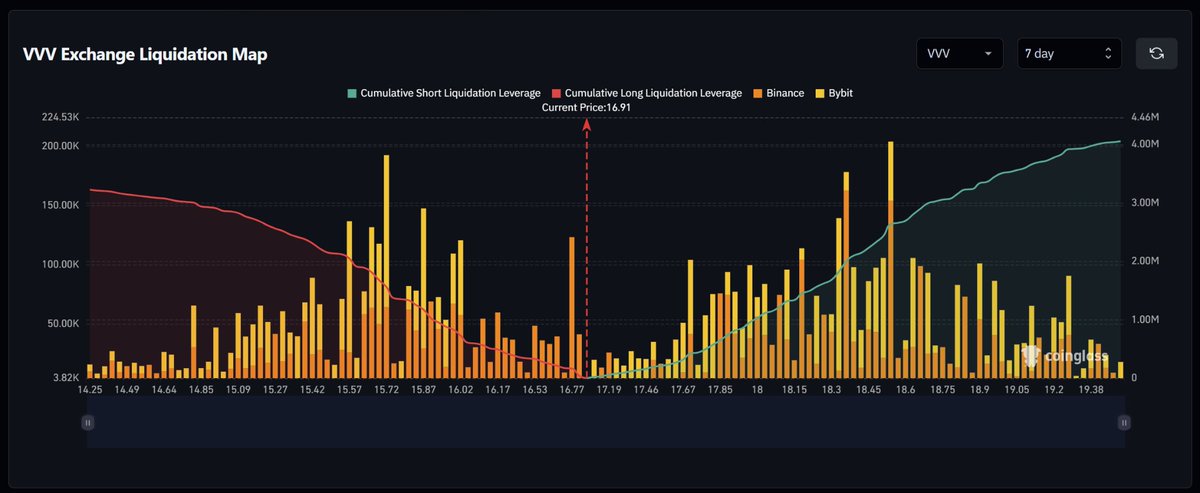Click the 200.00K left axis label
The width and height of the screenshot is (1200, 493).
coord(60,146)
